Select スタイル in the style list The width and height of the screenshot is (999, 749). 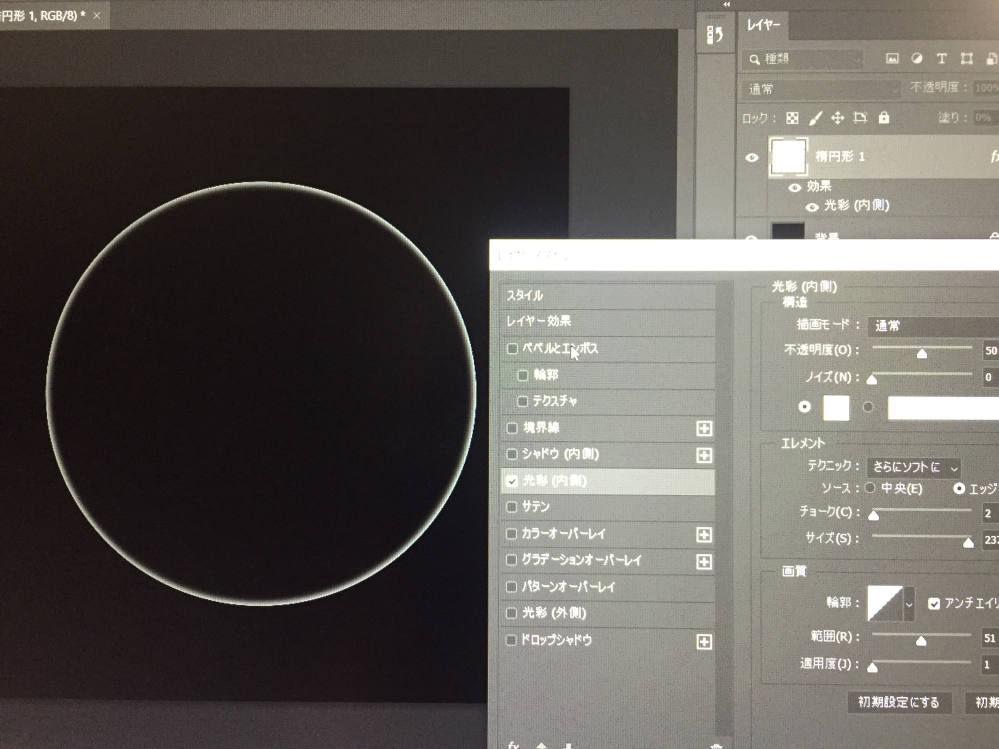point(526,296)
